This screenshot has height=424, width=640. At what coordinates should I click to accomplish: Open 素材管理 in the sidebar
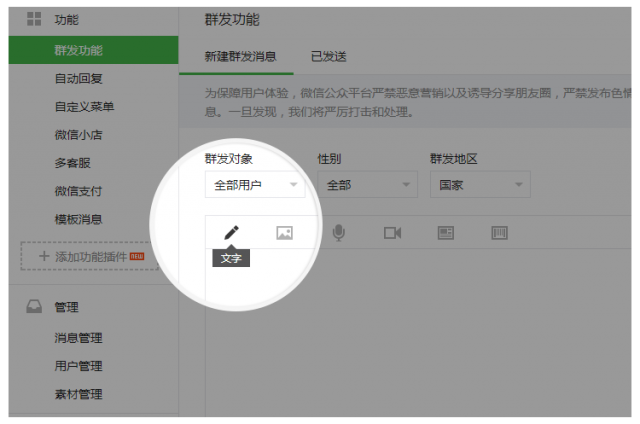78,394
